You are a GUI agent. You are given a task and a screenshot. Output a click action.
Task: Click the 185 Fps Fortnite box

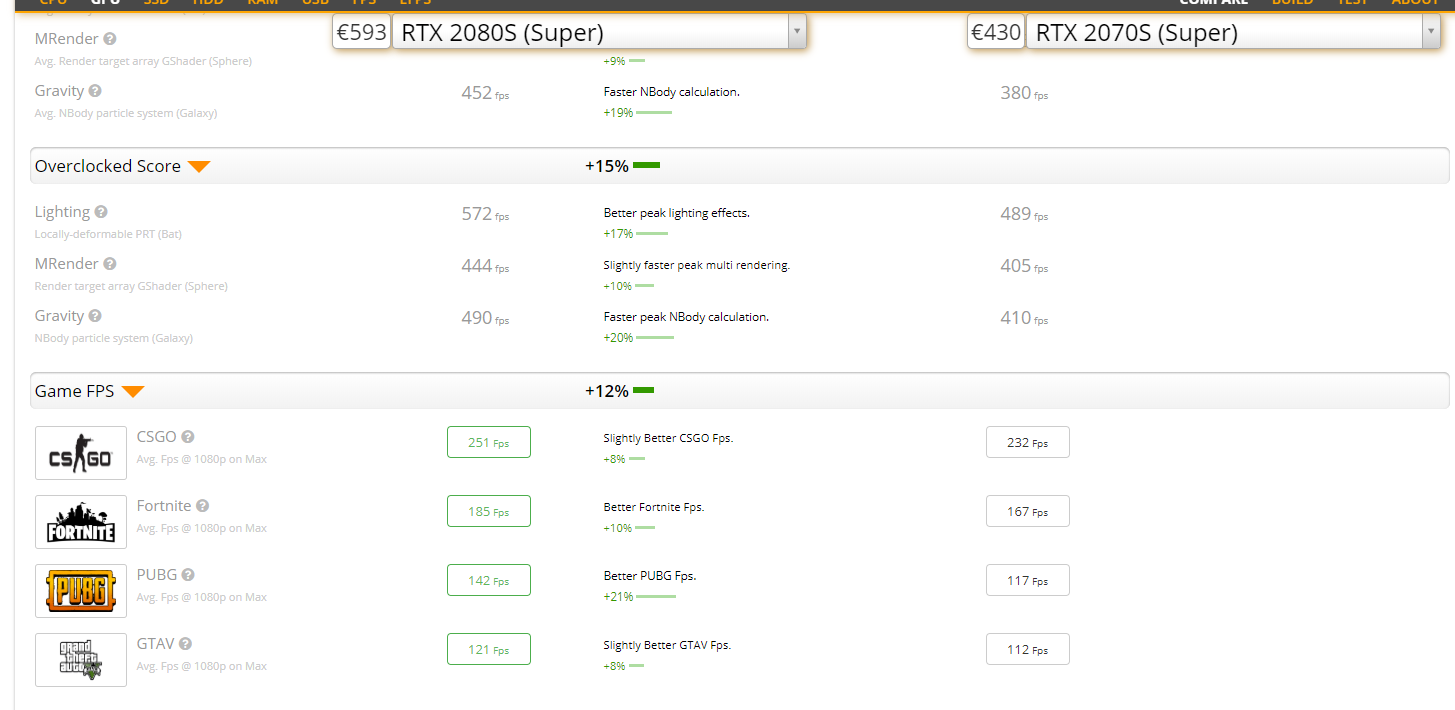489,511
